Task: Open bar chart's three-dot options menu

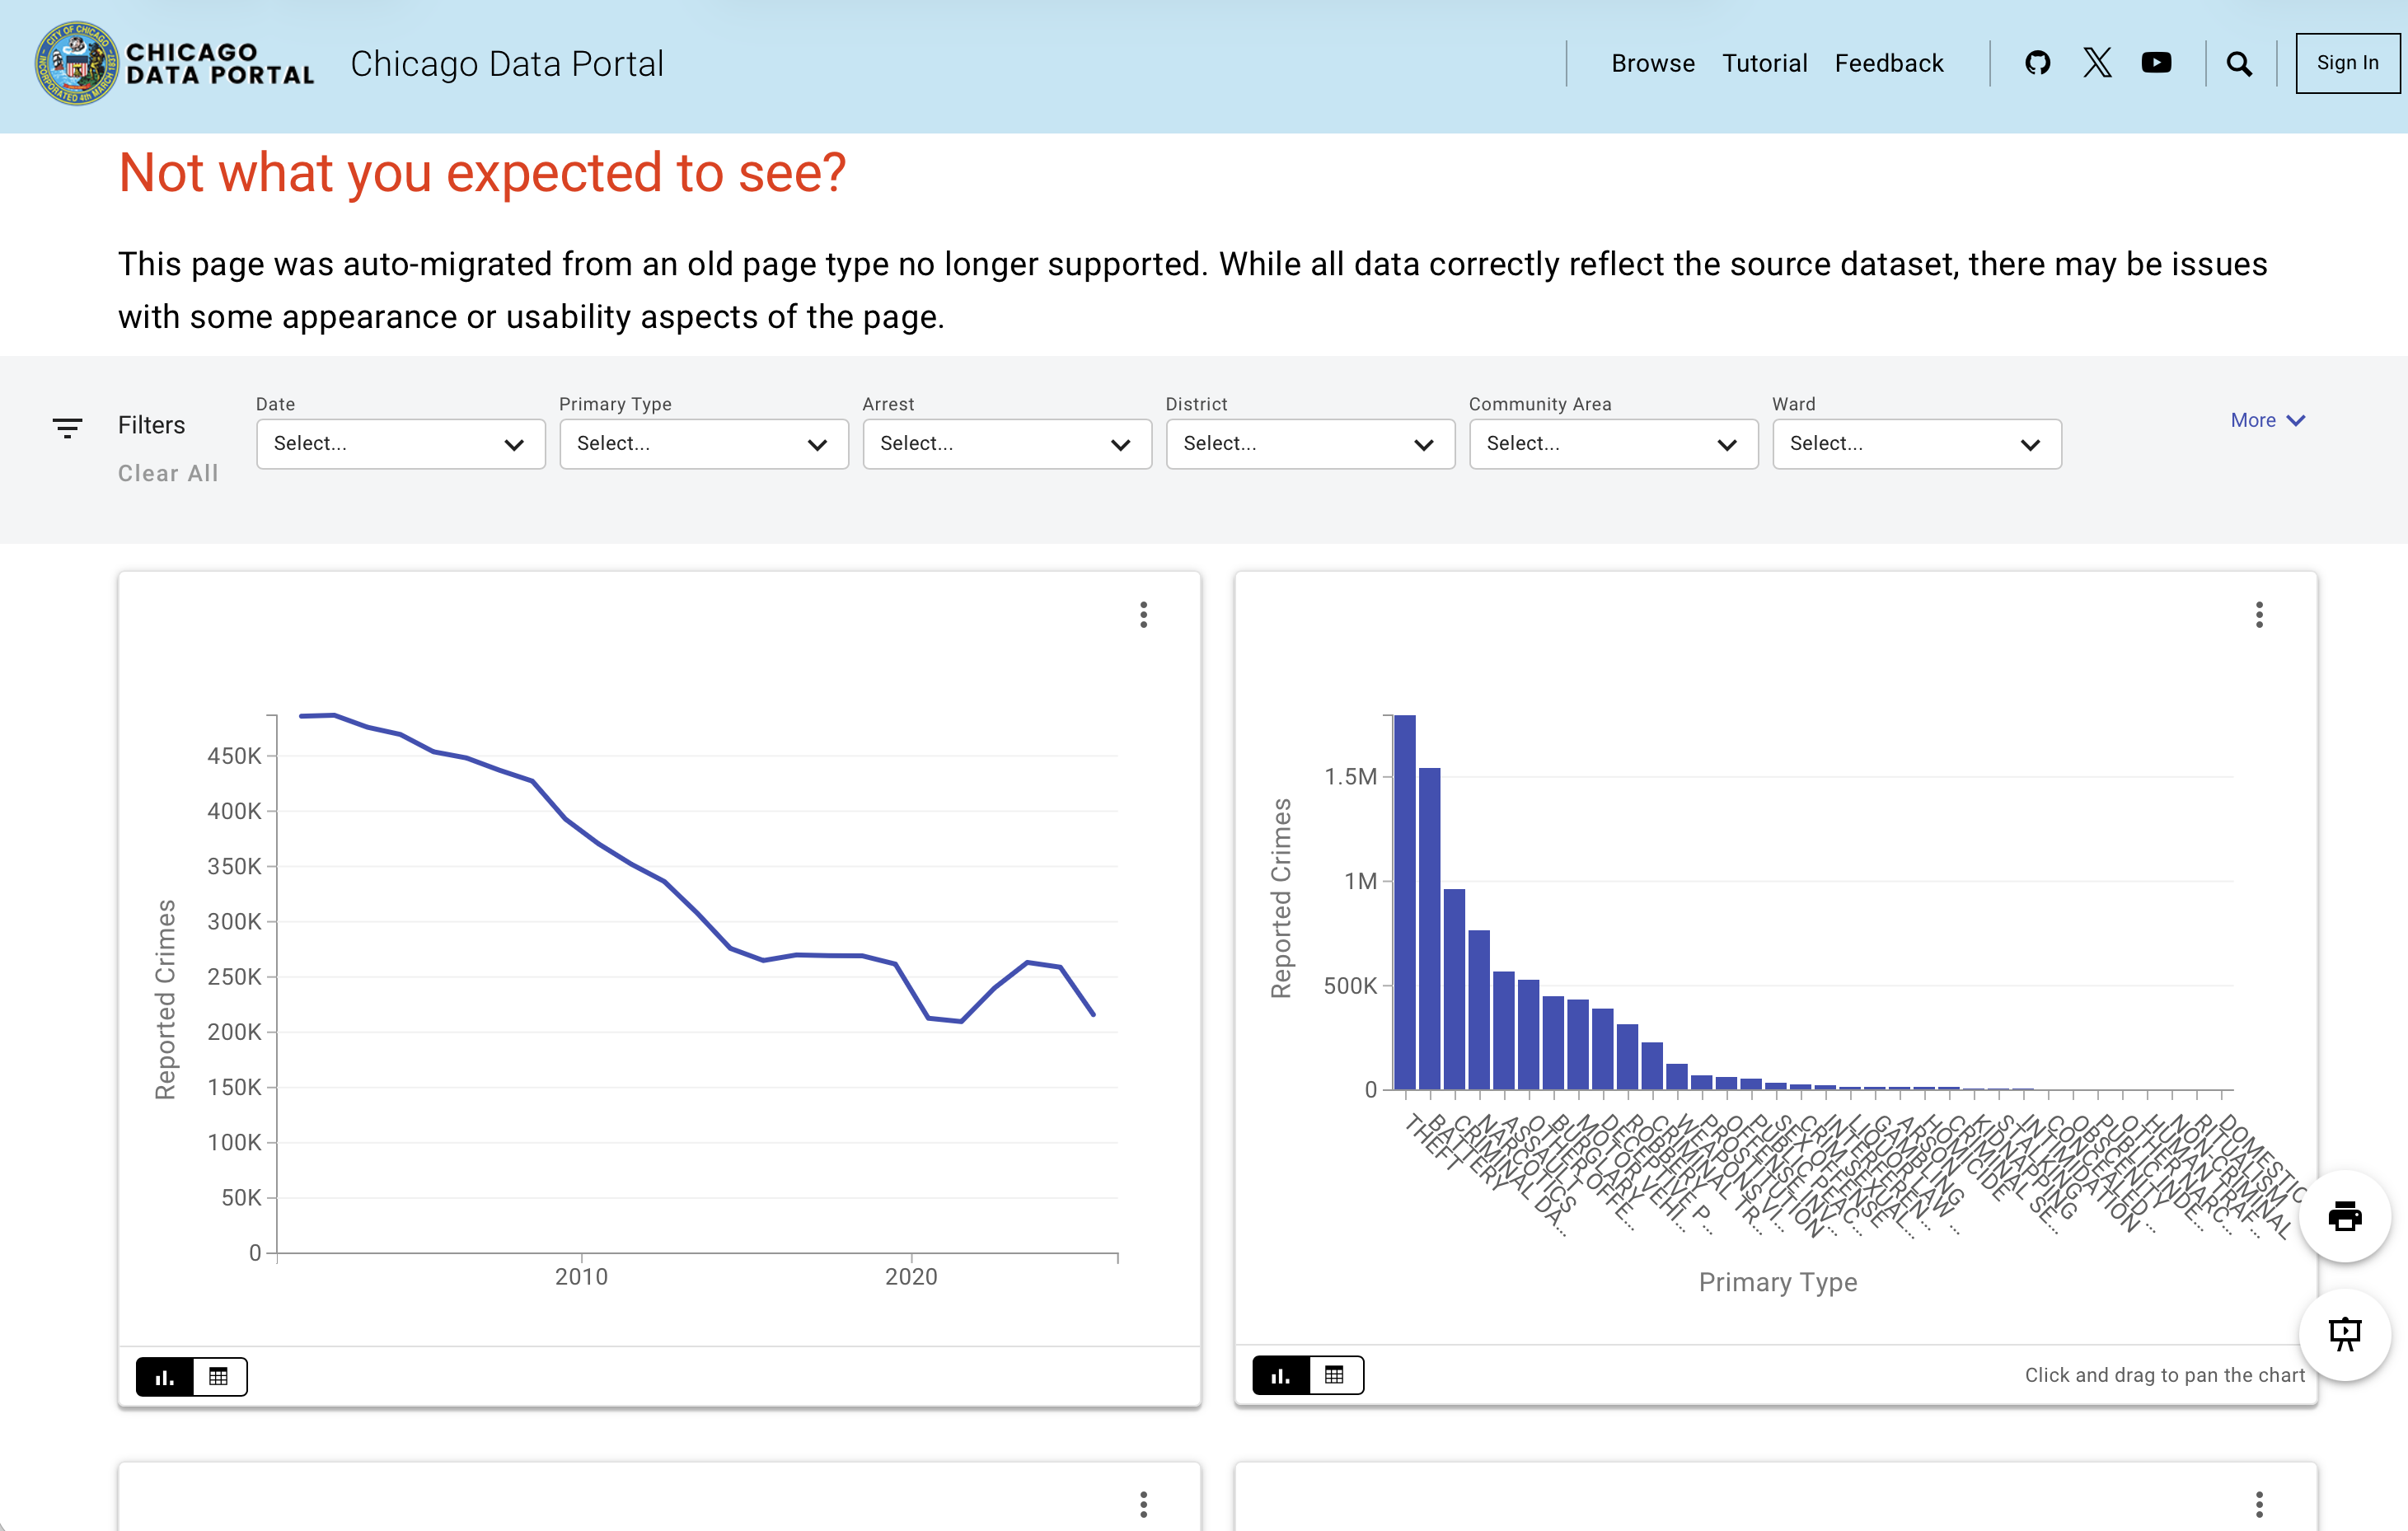Action: pos(2258,614)
